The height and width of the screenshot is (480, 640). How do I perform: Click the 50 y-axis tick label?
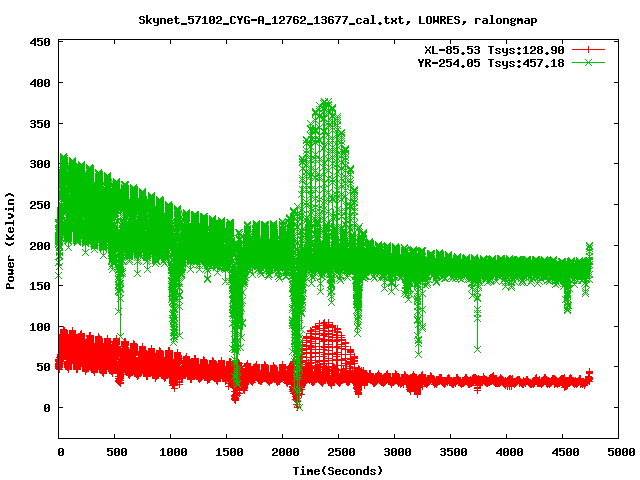[44, 367]
